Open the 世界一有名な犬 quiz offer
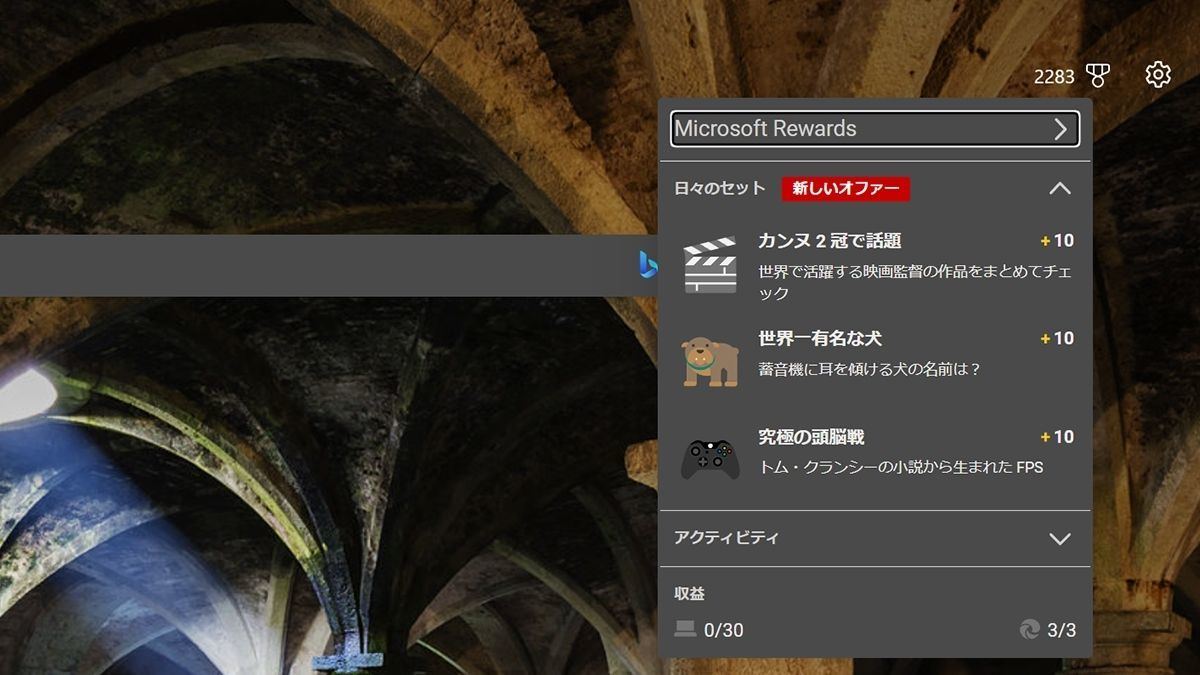 pos(875,362)
